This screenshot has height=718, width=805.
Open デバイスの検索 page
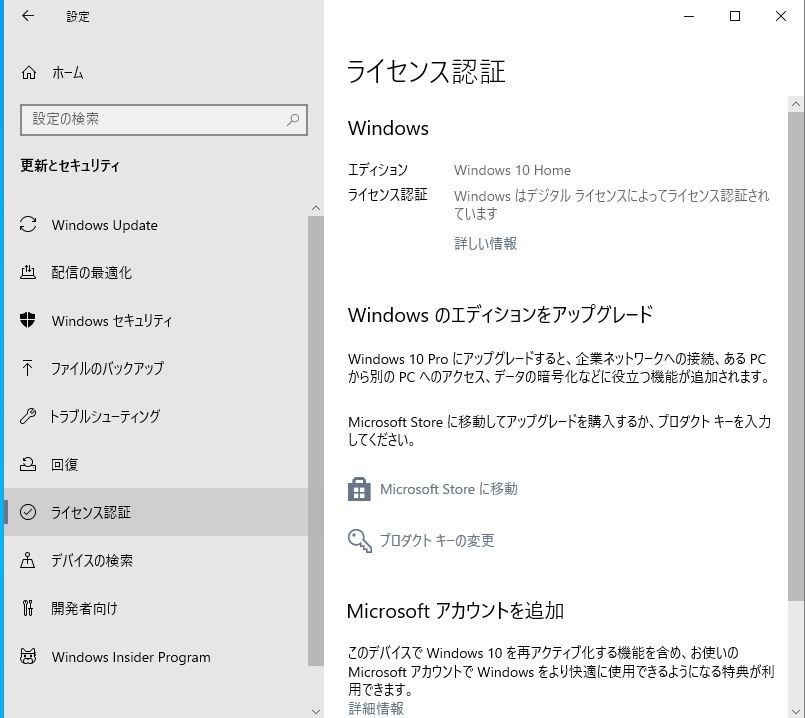click(x=156, y=560)
